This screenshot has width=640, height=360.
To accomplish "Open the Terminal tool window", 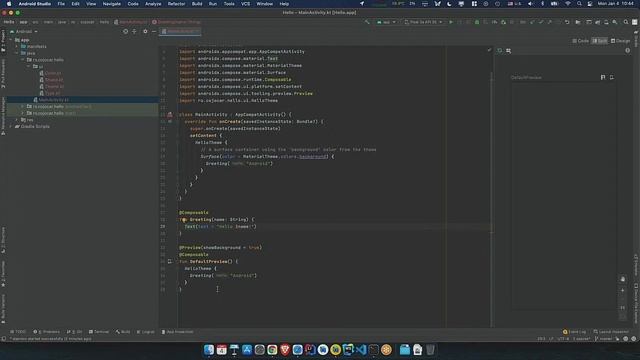I will tap(99, 332).
